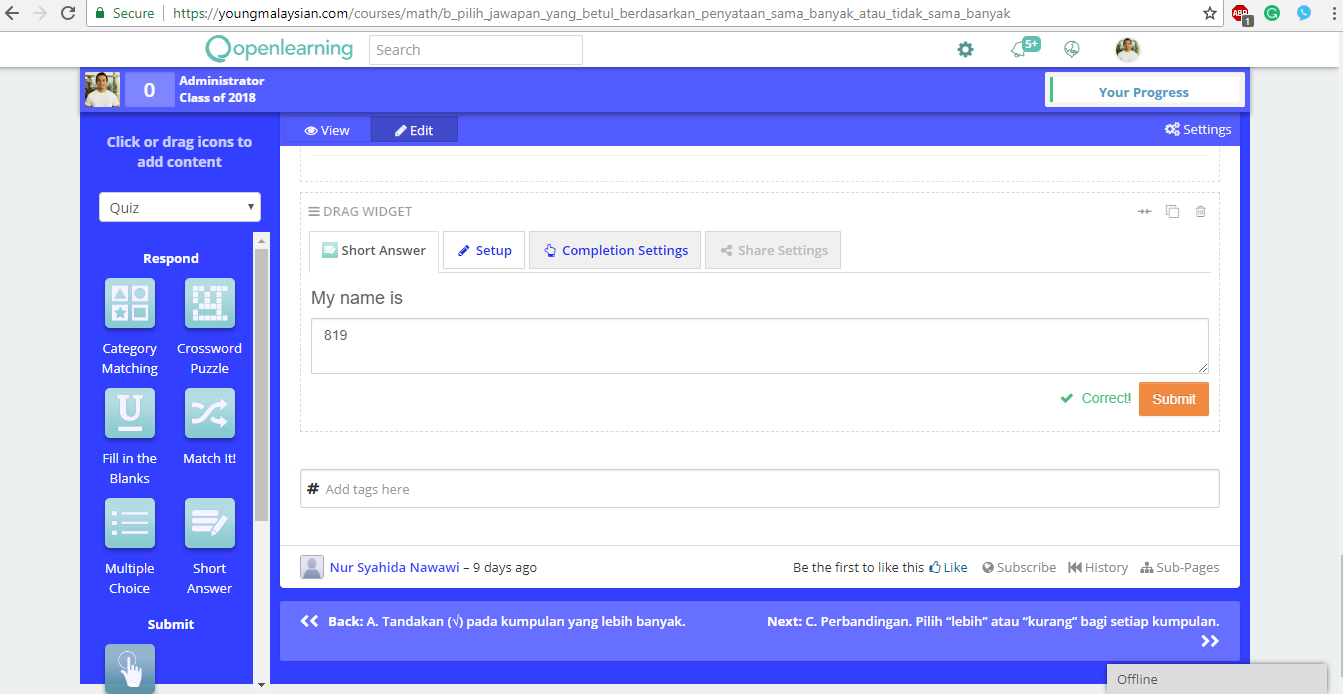Image resolution: width=1343 pixels, height=694 pixels.
Task: Switch to the Setup tab
Action: tap(484, 250)
